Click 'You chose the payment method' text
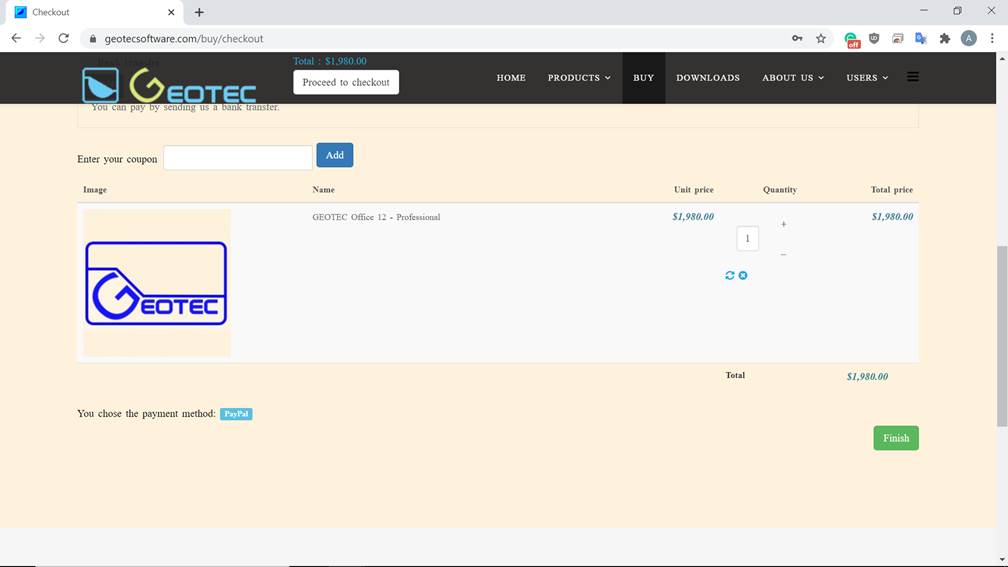Viewport: 1008px width, 567px height. point(147,413)
